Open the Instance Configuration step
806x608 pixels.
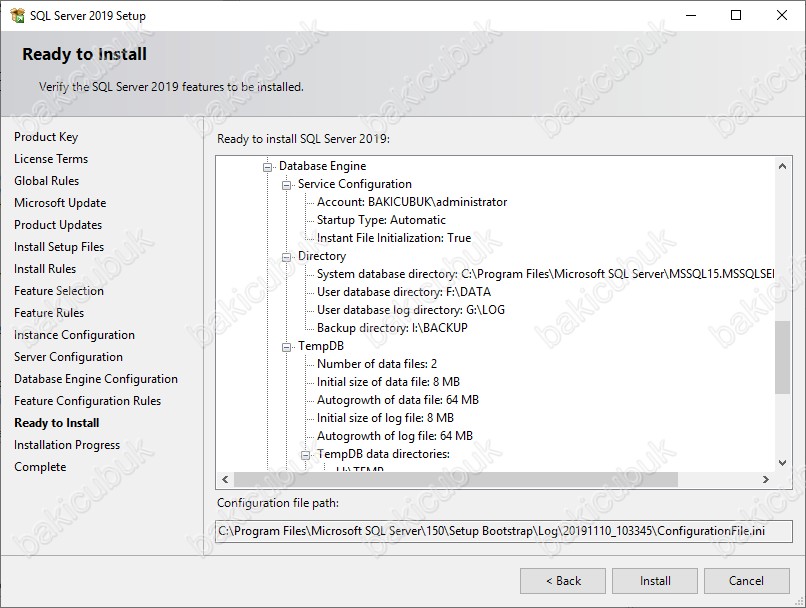[75, 335]
